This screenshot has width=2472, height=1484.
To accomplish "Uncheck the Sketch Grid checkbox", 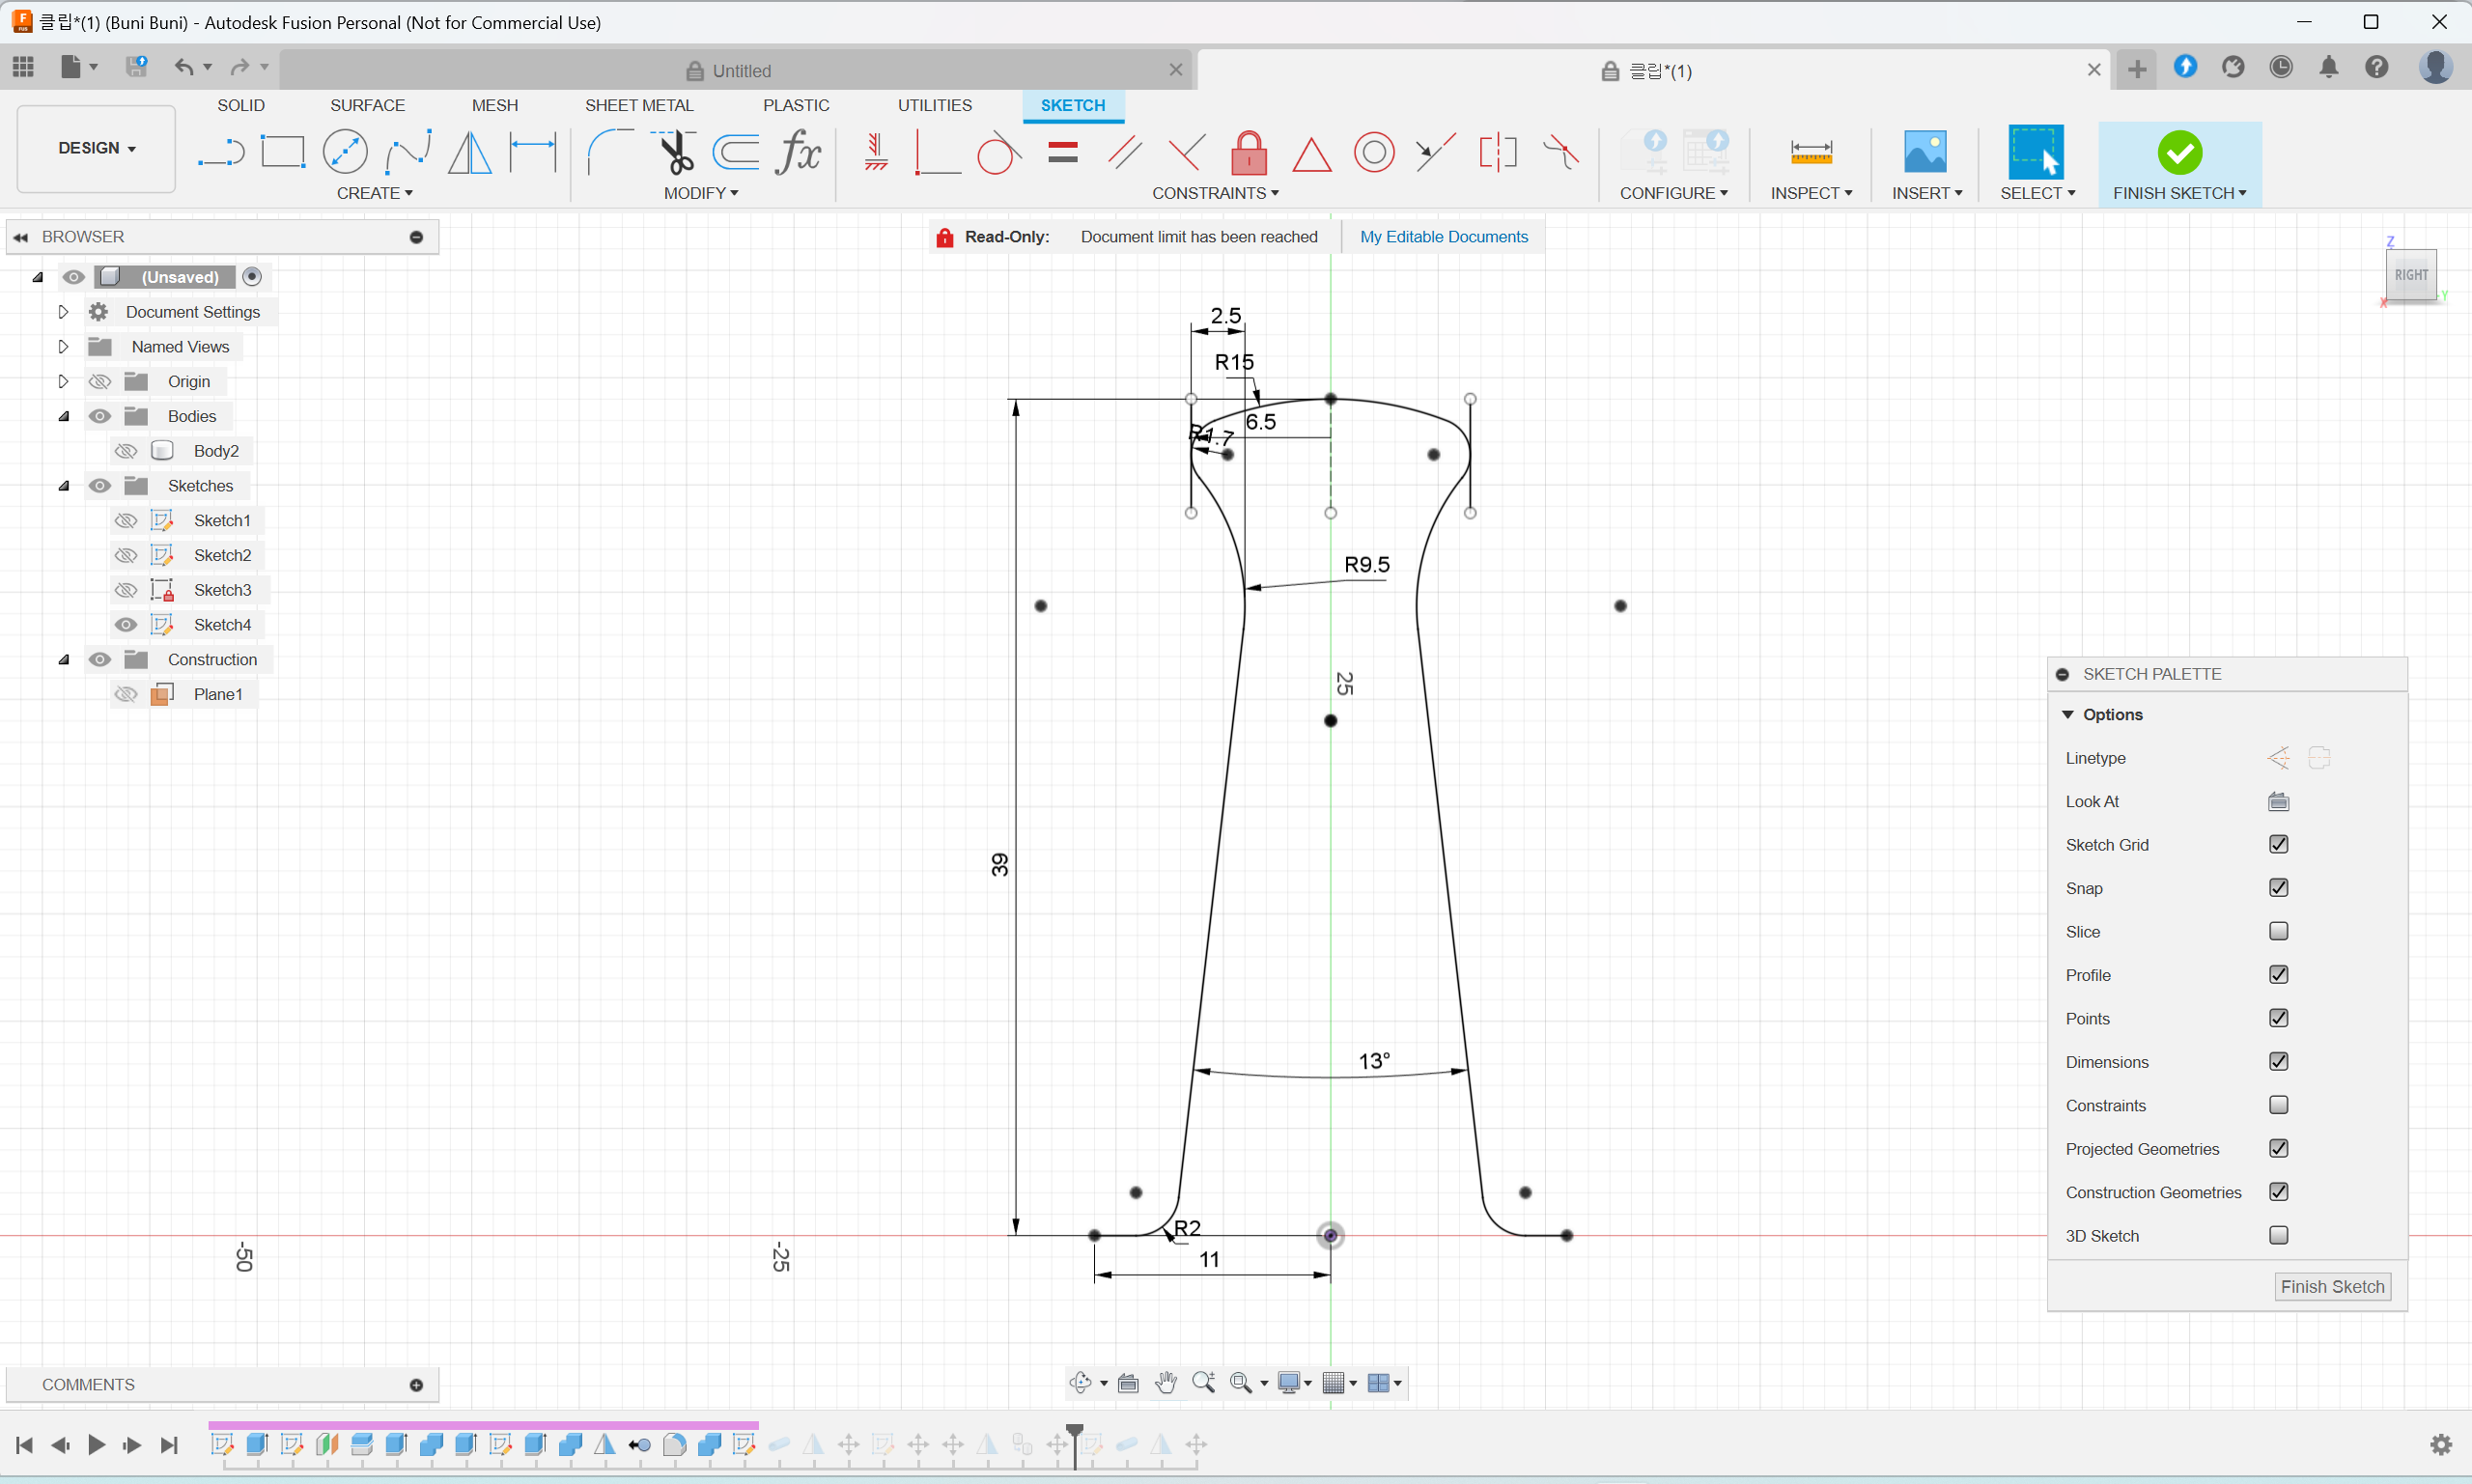I will [2278, 844].
